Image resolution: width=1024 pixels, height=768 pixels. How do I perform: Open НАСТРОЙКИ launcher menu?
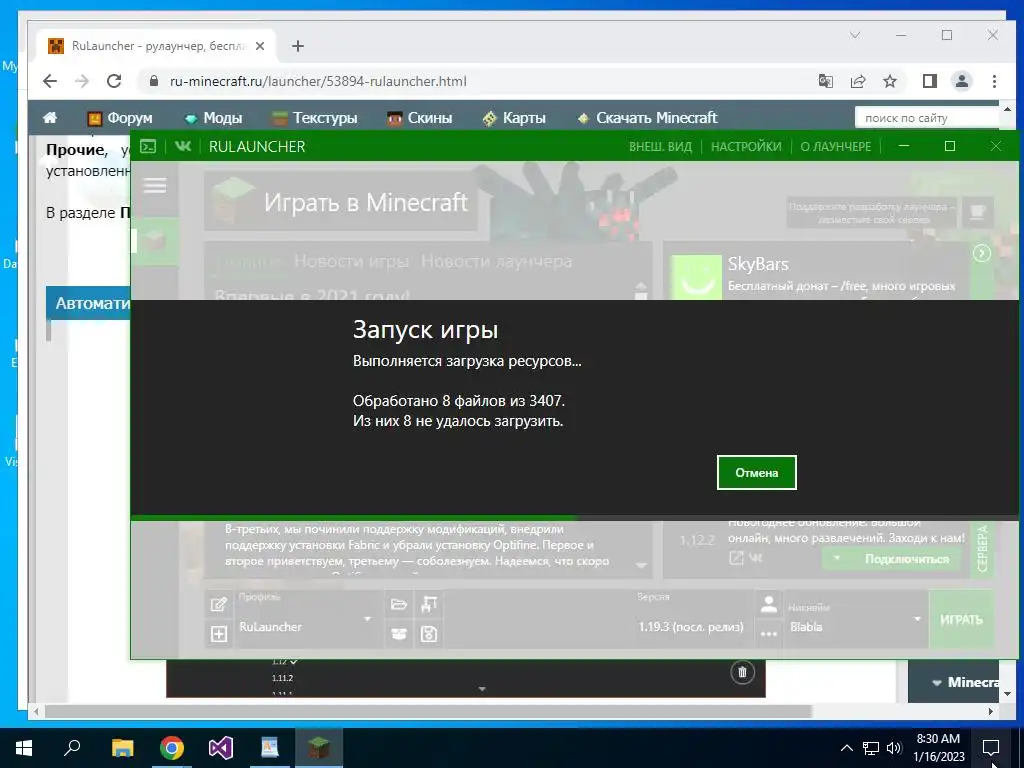pyautogui.click(x=746, y=146)
